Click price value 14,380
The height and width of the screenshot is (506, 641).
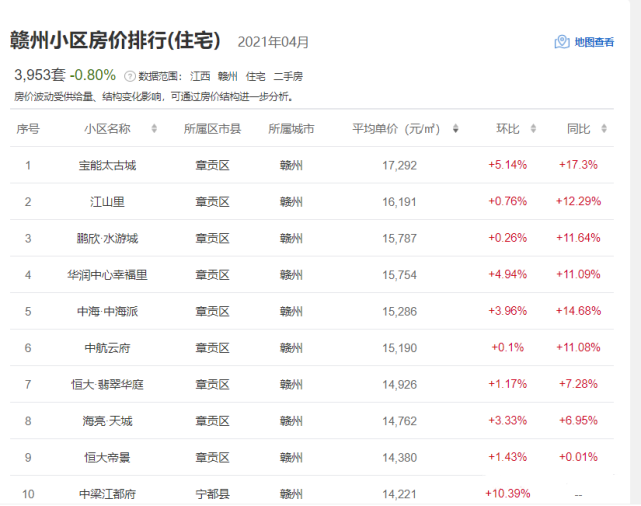tap(399, 457)
